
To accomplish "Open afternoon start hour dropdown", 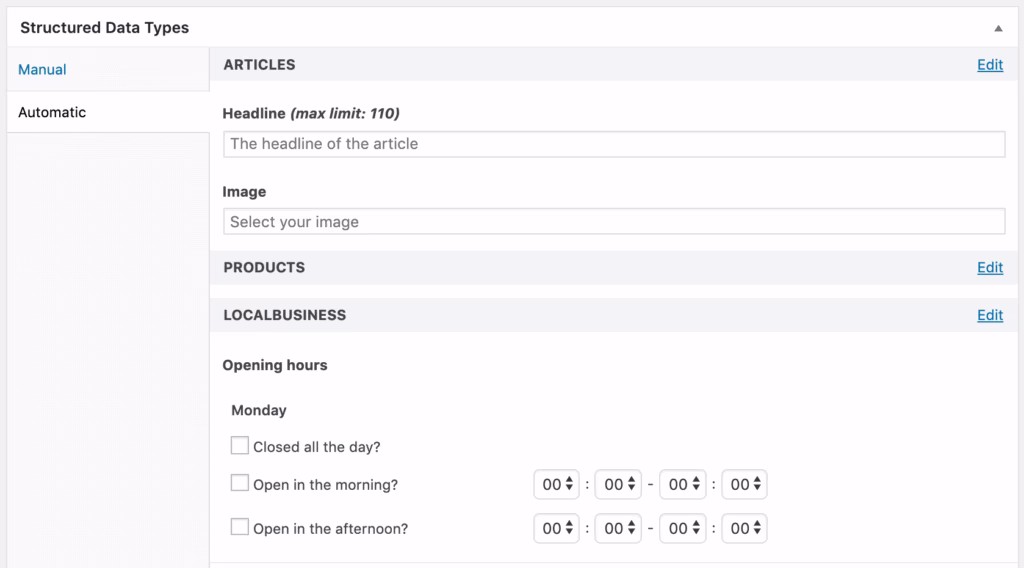I will click(556, 528).
